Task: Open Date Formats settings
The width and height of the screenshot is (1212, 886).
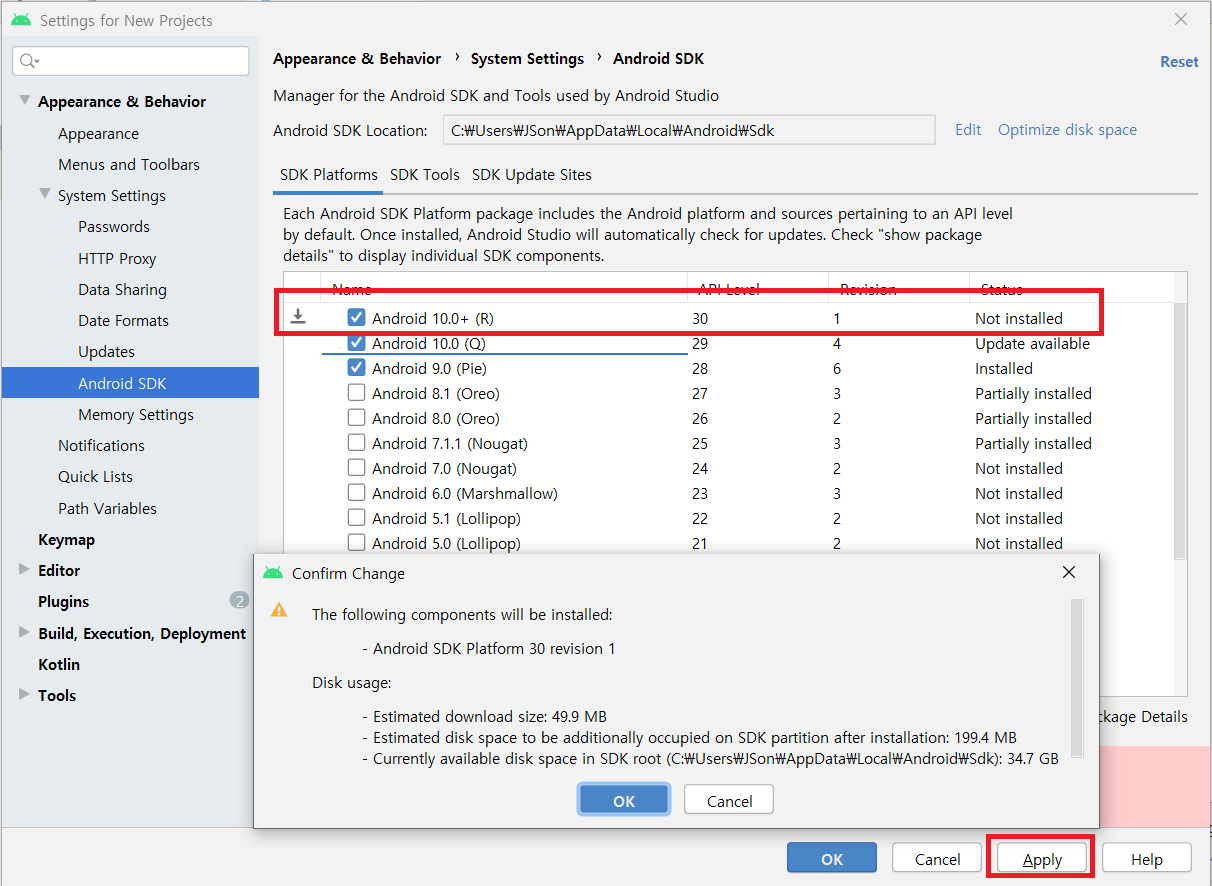Action: tap(123, 320)
